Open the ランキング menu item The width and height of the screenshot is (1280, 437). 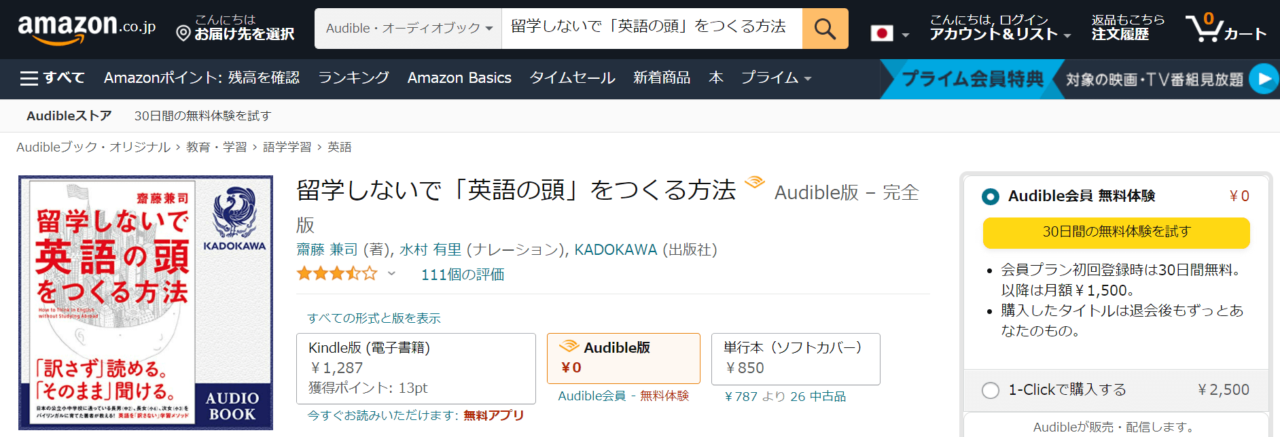(x=354, y=78)
